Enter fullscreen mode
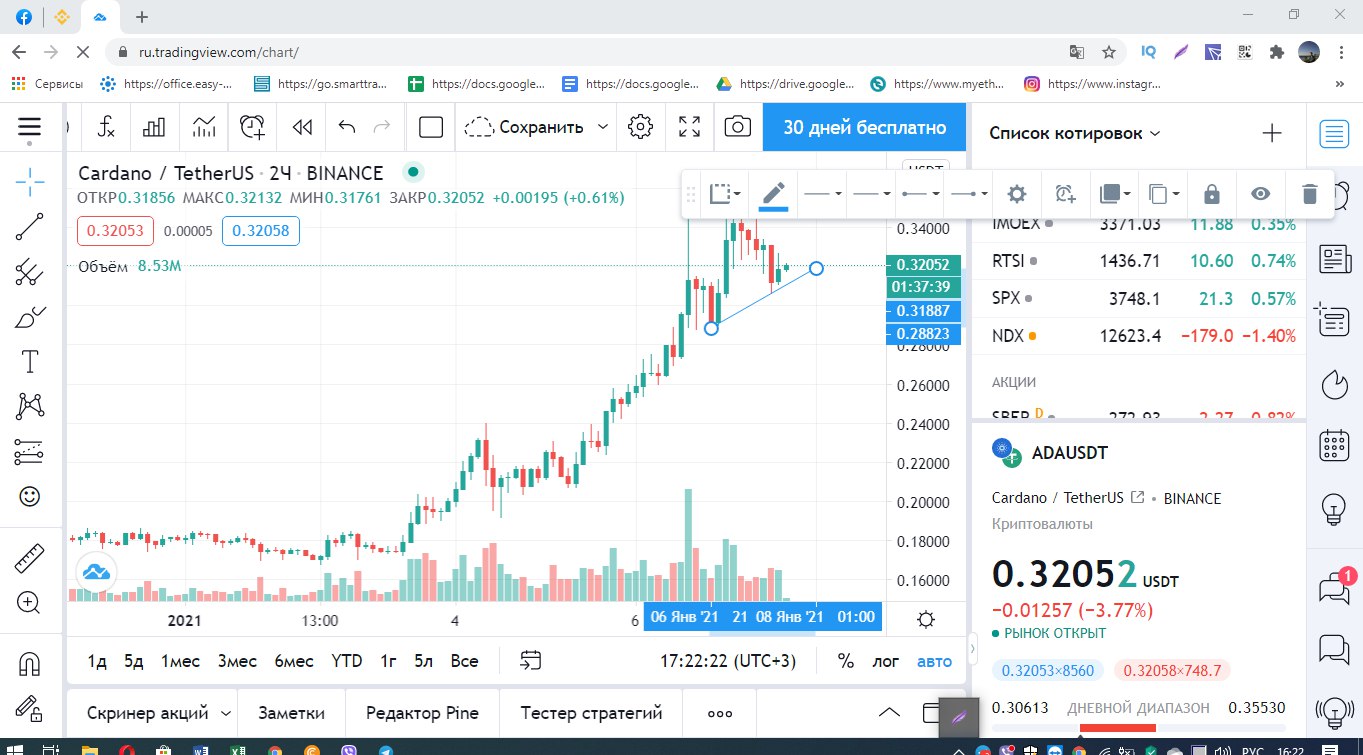 click(x=689, y=127)
